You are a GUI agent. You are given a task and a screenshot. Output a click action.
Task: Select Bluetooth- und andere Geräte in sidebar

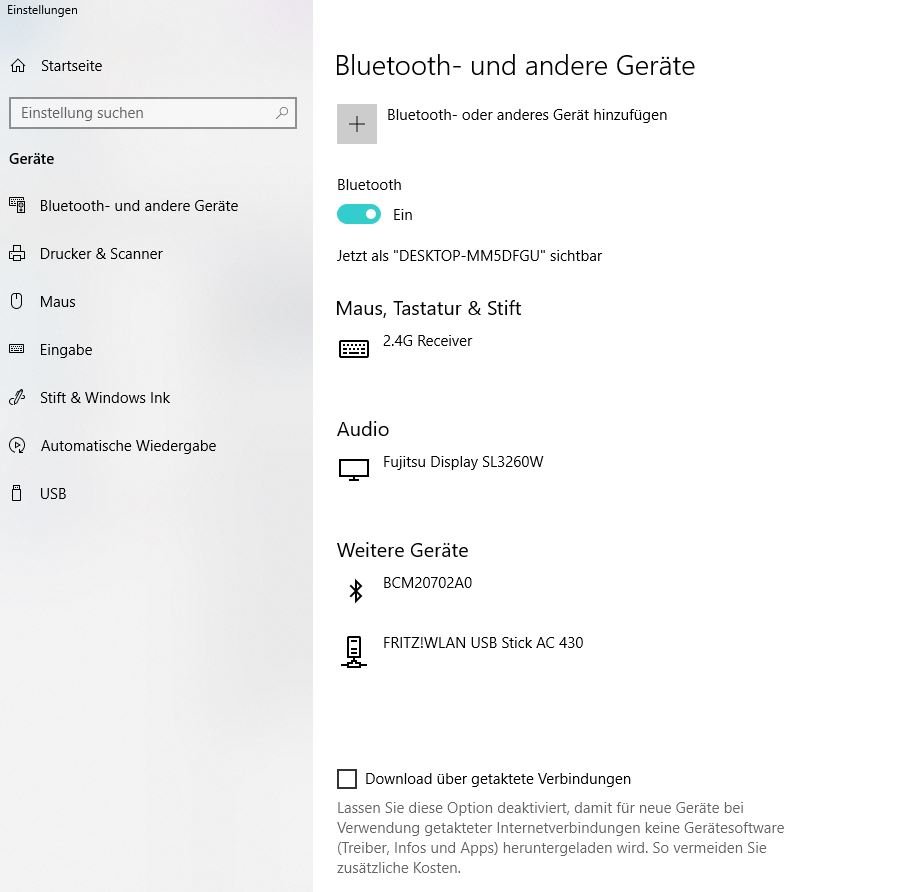click(x=139, y=206)
